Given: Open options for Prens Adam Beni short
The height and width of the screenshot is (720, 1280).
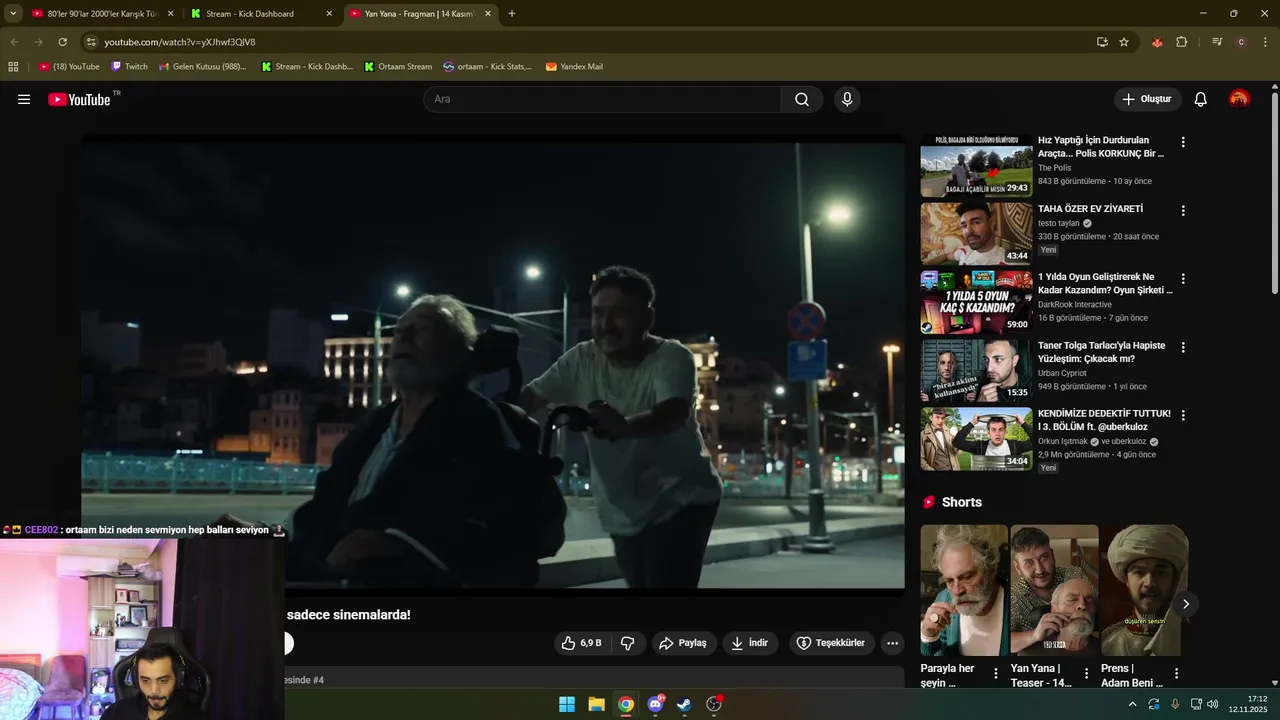Looking at the screenshot, I should click(1176, 674).
